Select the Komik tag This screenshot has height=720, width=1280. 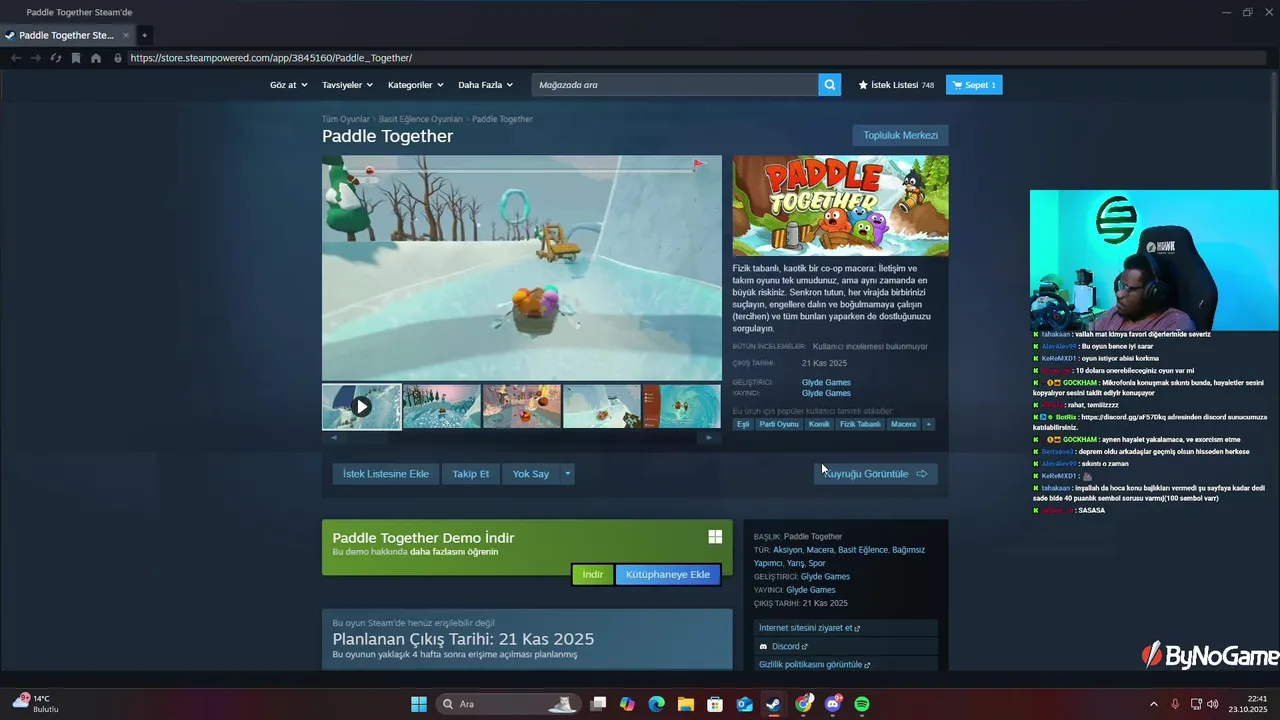click(x=819, y=424)
